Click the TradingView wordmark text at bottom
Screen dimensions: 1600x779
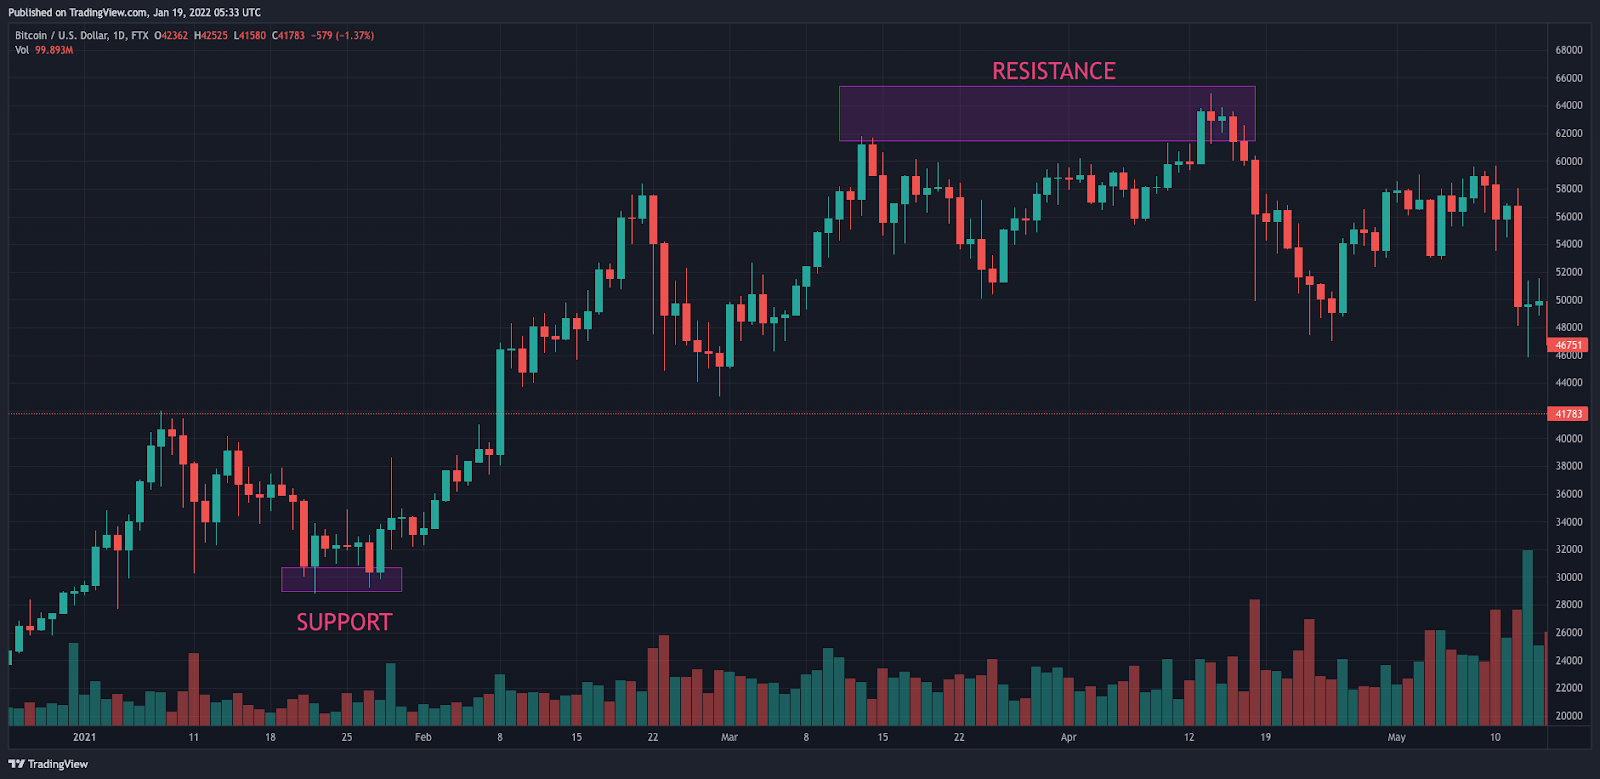coord(58,764)
